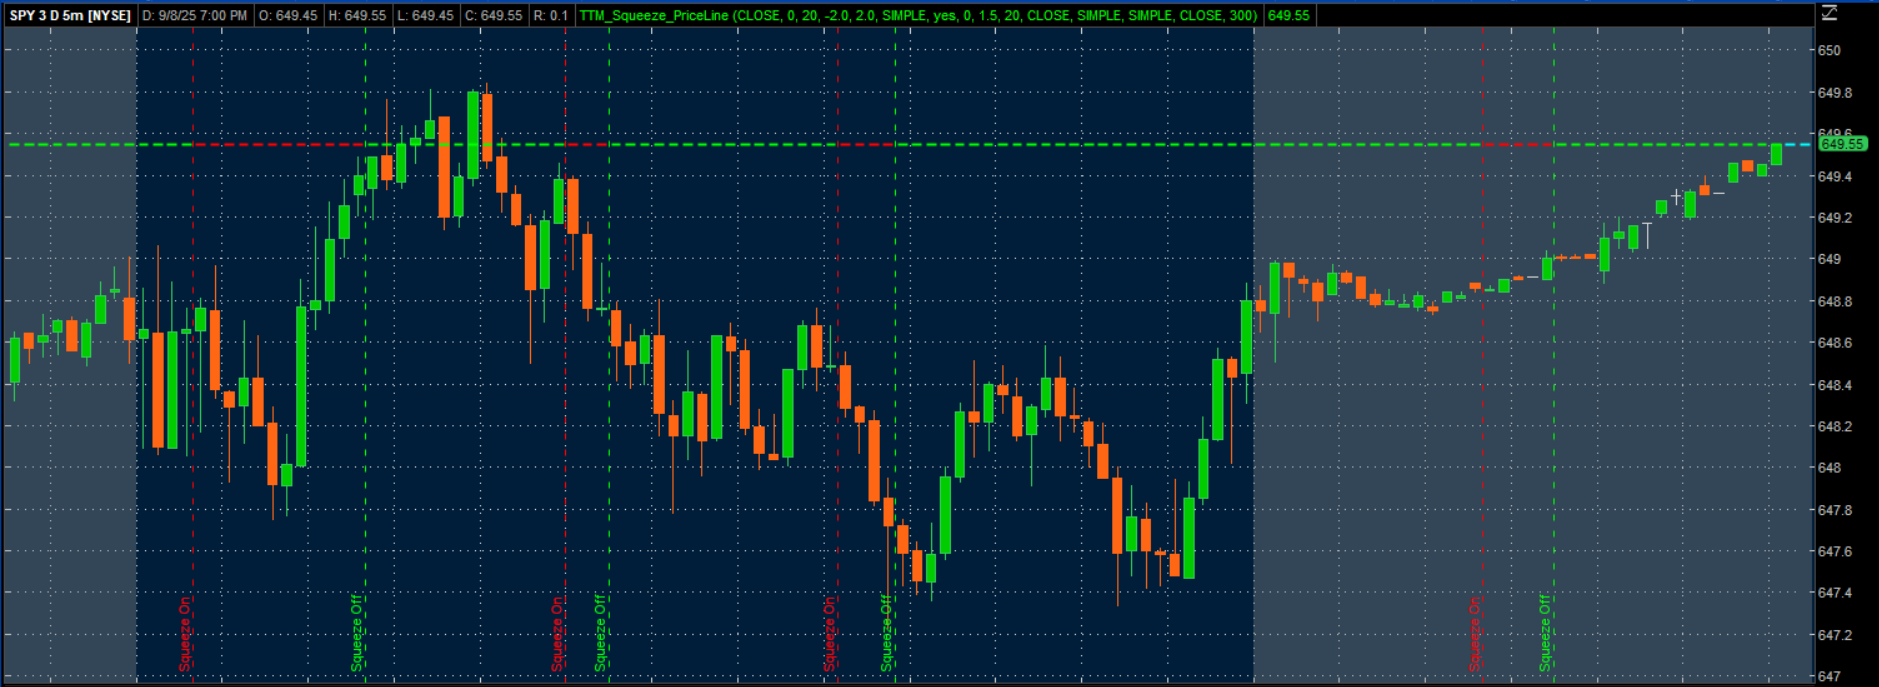This screenshot has height=687, width=1879.
Task: Click the date readout 9/8/25 7:00 PM
Action: pyautogui.click(x=195, y=16)
